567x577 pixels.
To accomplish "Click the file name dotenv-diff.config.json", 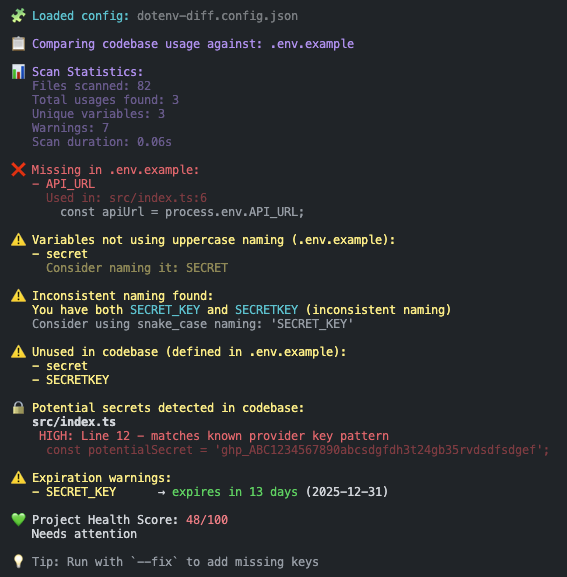I will click(217, 16).
